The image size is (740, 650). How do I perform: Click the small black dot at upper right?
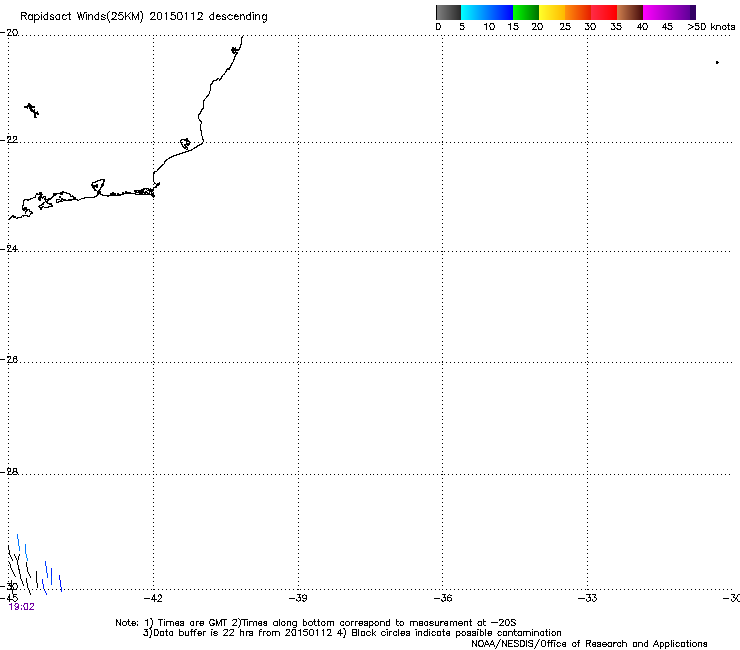(717, 62)
